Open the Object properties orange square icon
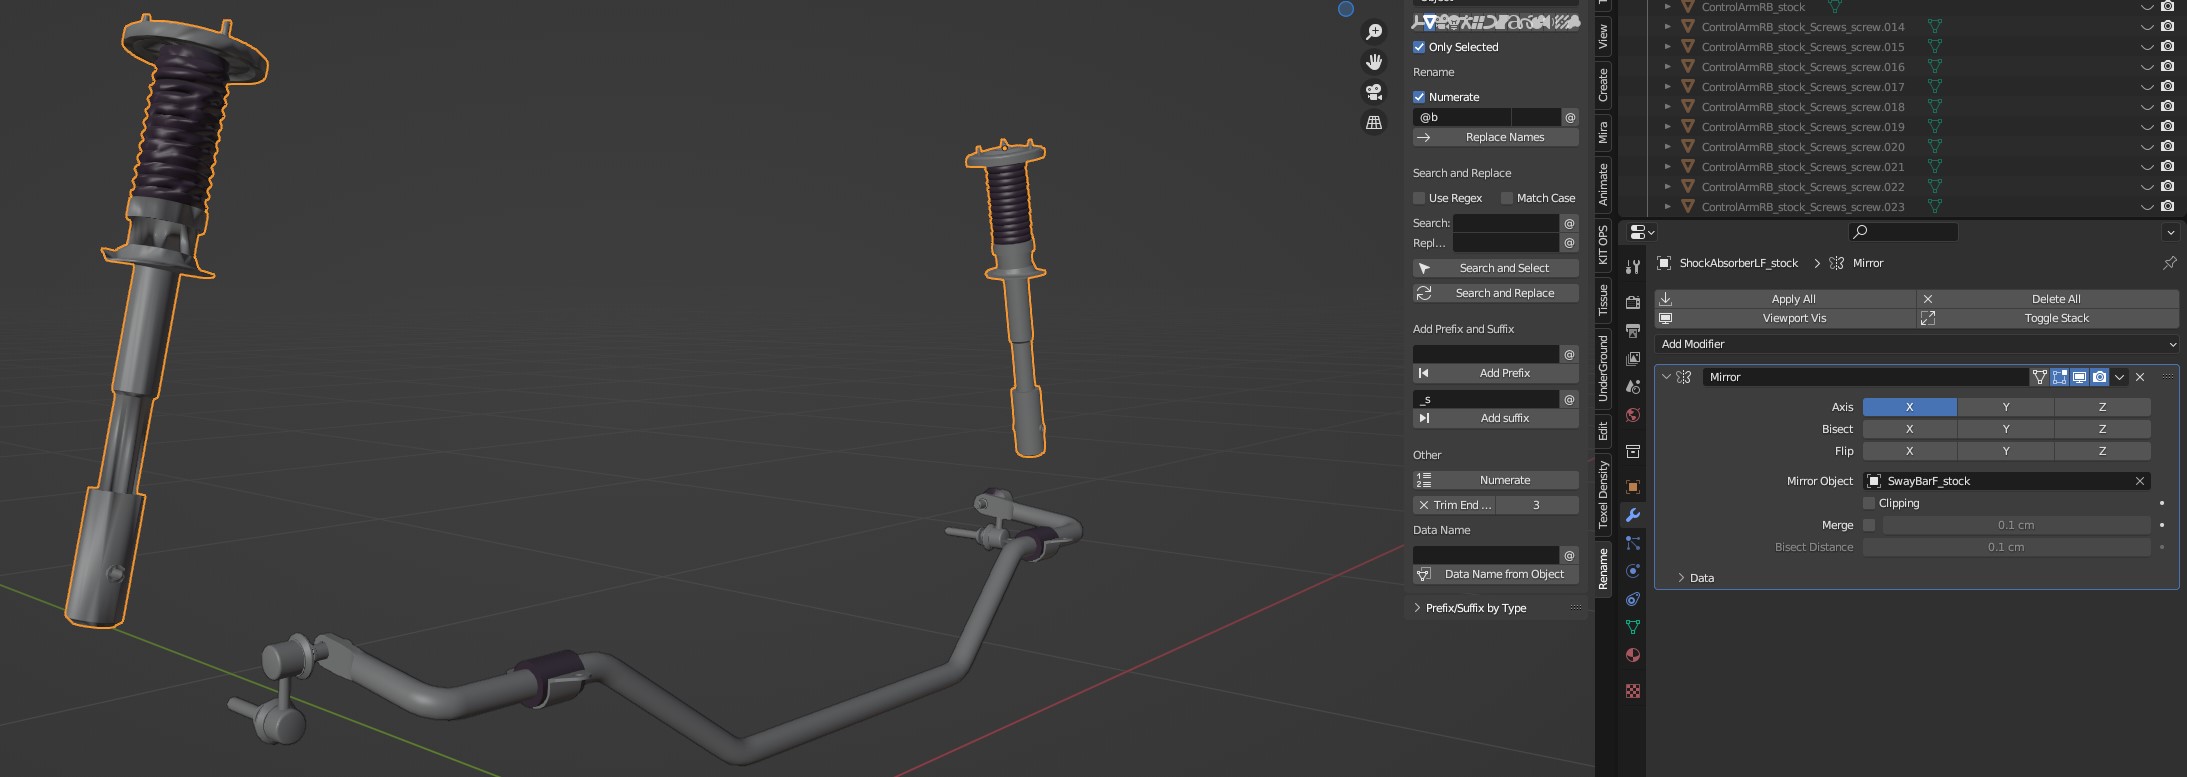 [1633, 487]
